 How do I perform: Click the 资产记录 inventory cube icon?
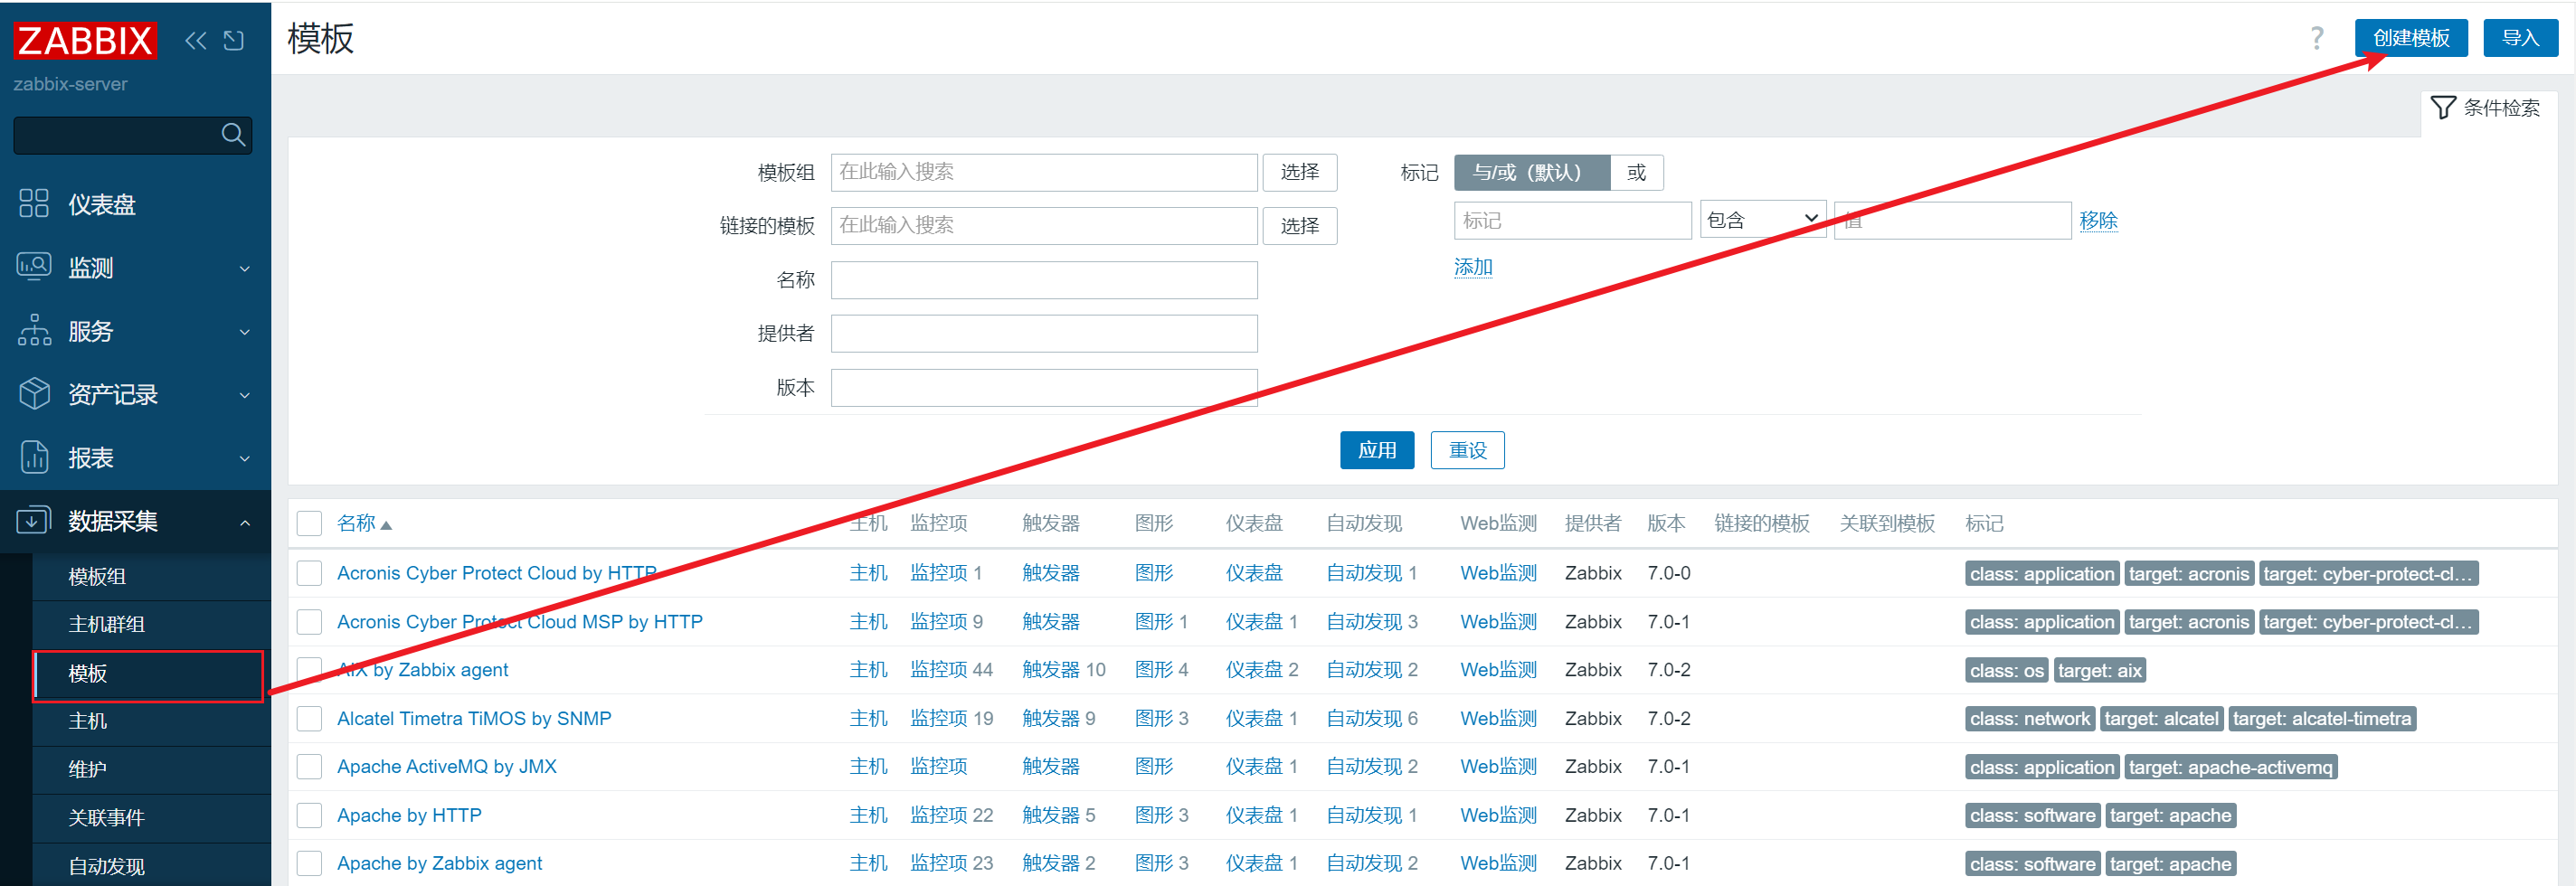point(34,394)
